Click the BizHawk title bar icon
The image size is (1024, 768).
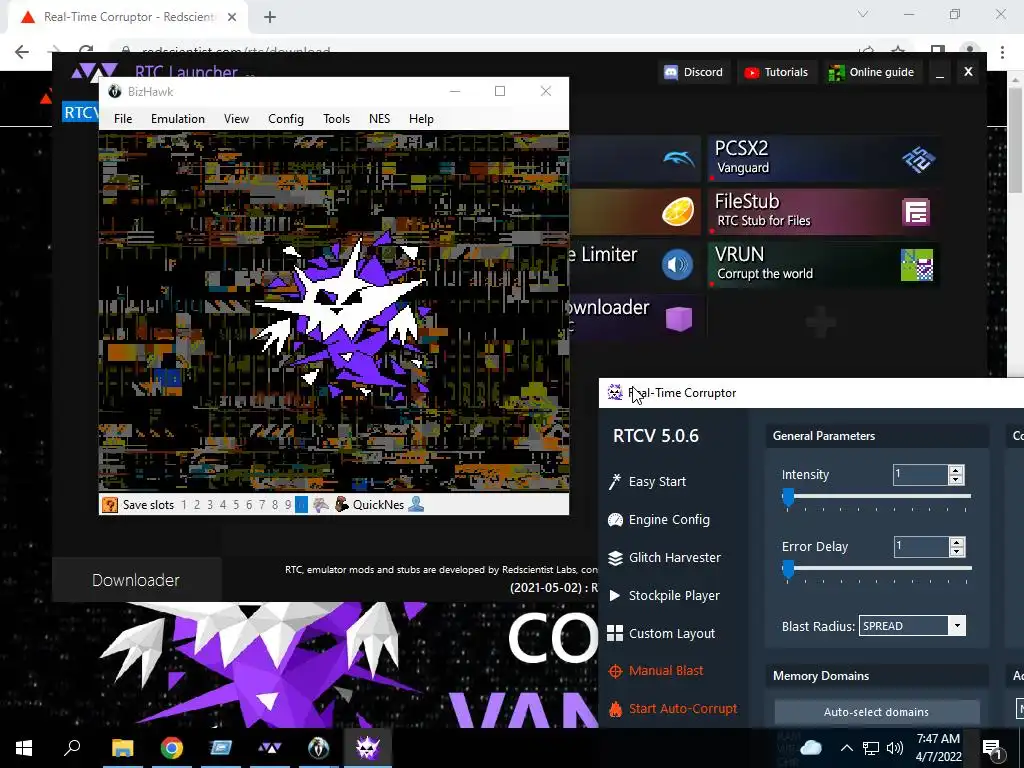coord(115,91)
